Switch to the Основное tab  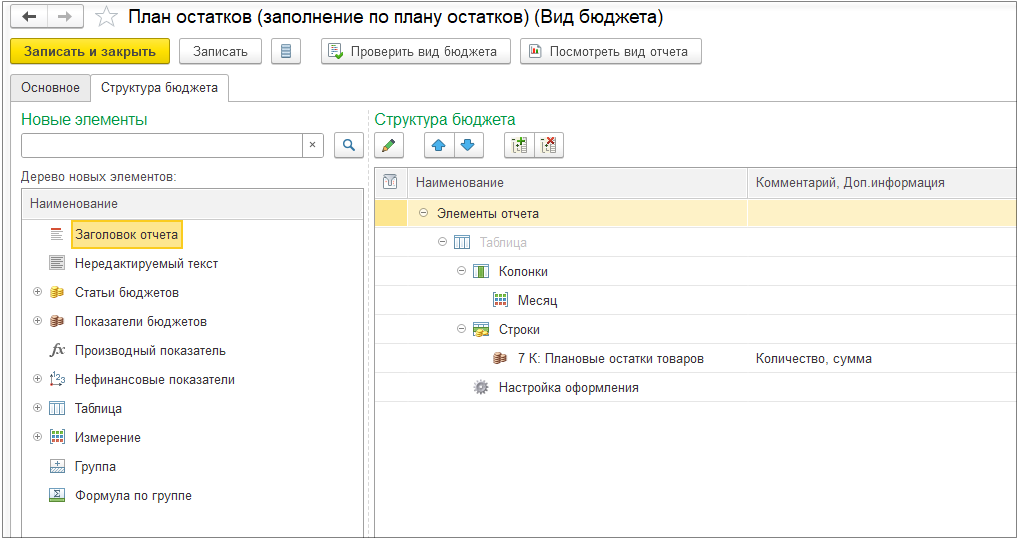coord(50,88)
